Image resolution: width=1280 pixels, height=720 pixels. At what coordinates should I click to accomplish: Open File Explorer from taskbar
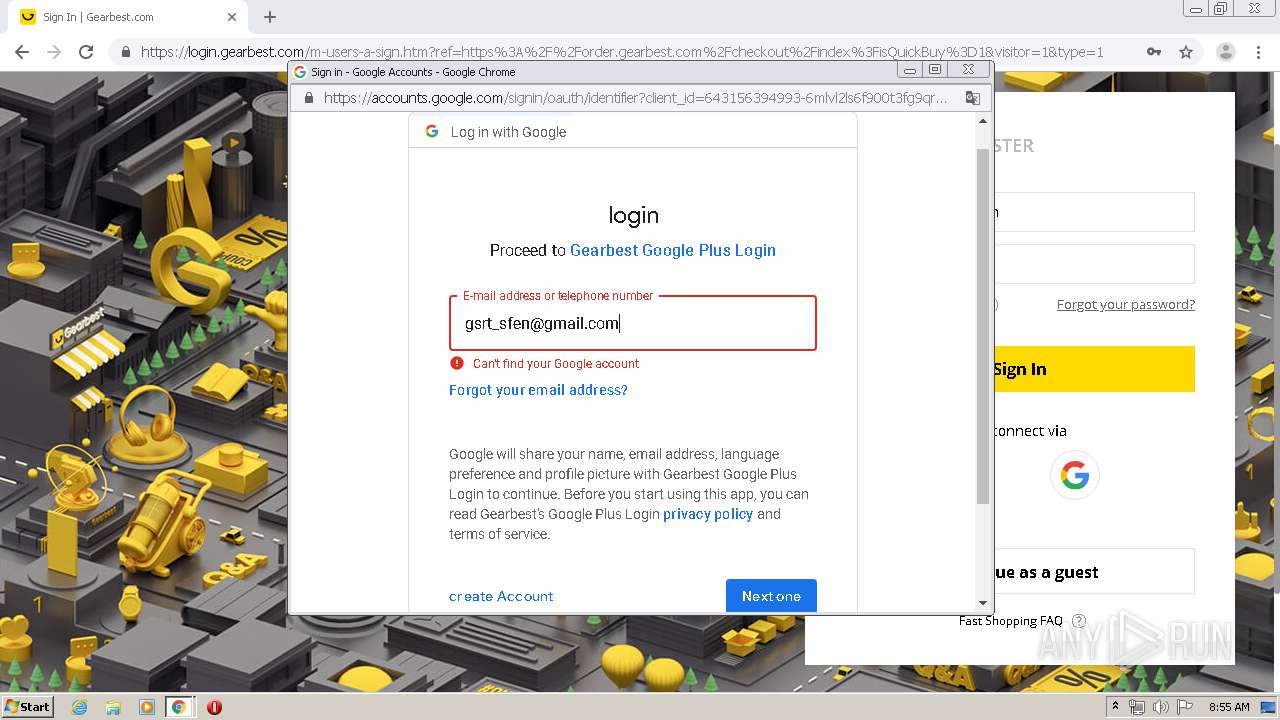coord(113,707)
